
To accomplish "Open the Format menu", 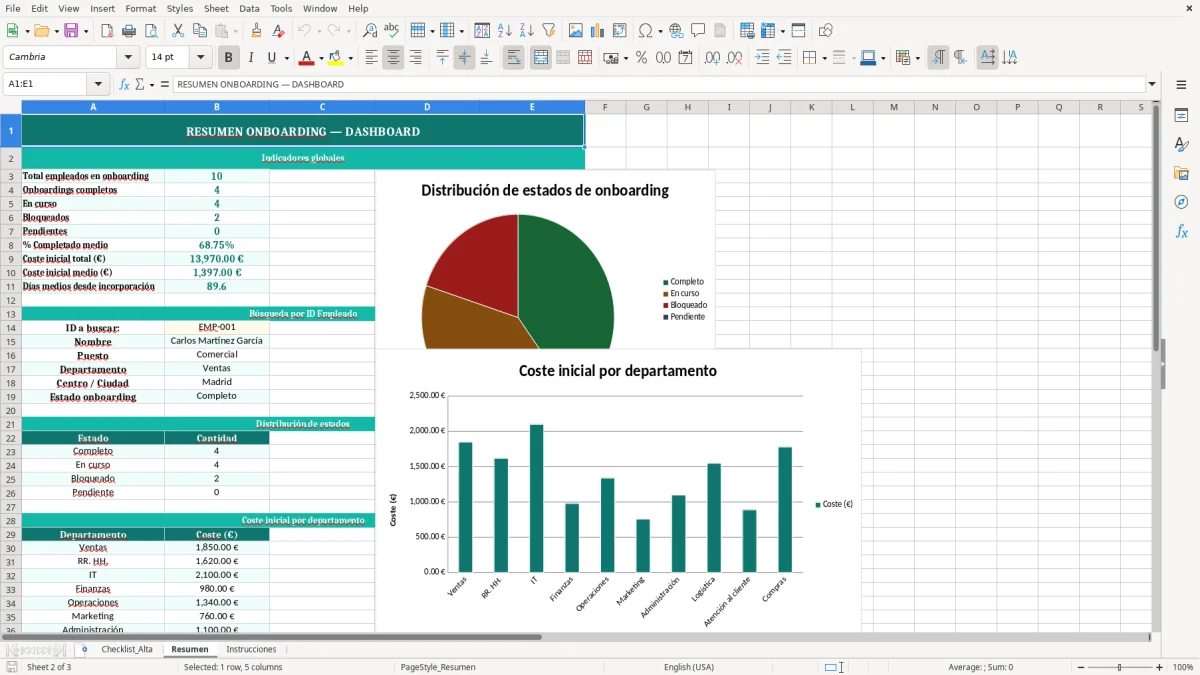I will (x=140, y=8).
